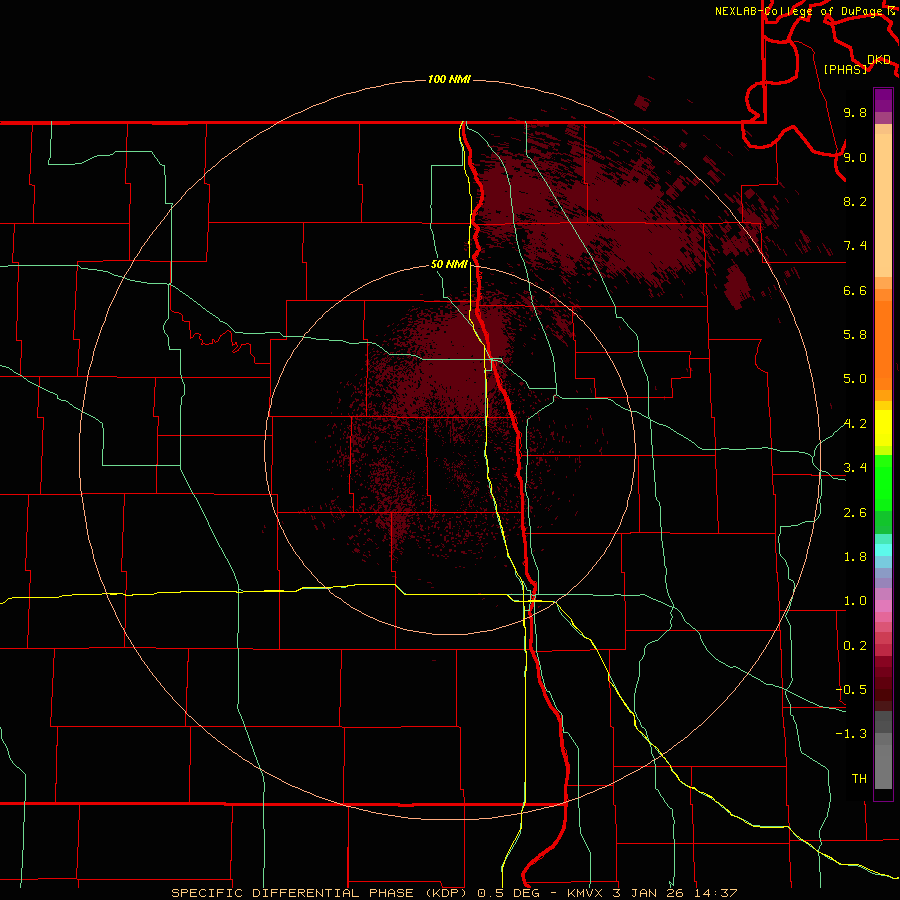This screenshot has width=900, height=900.
Task: Click the 0.2 scale value
Action: [x=855, y=646]
